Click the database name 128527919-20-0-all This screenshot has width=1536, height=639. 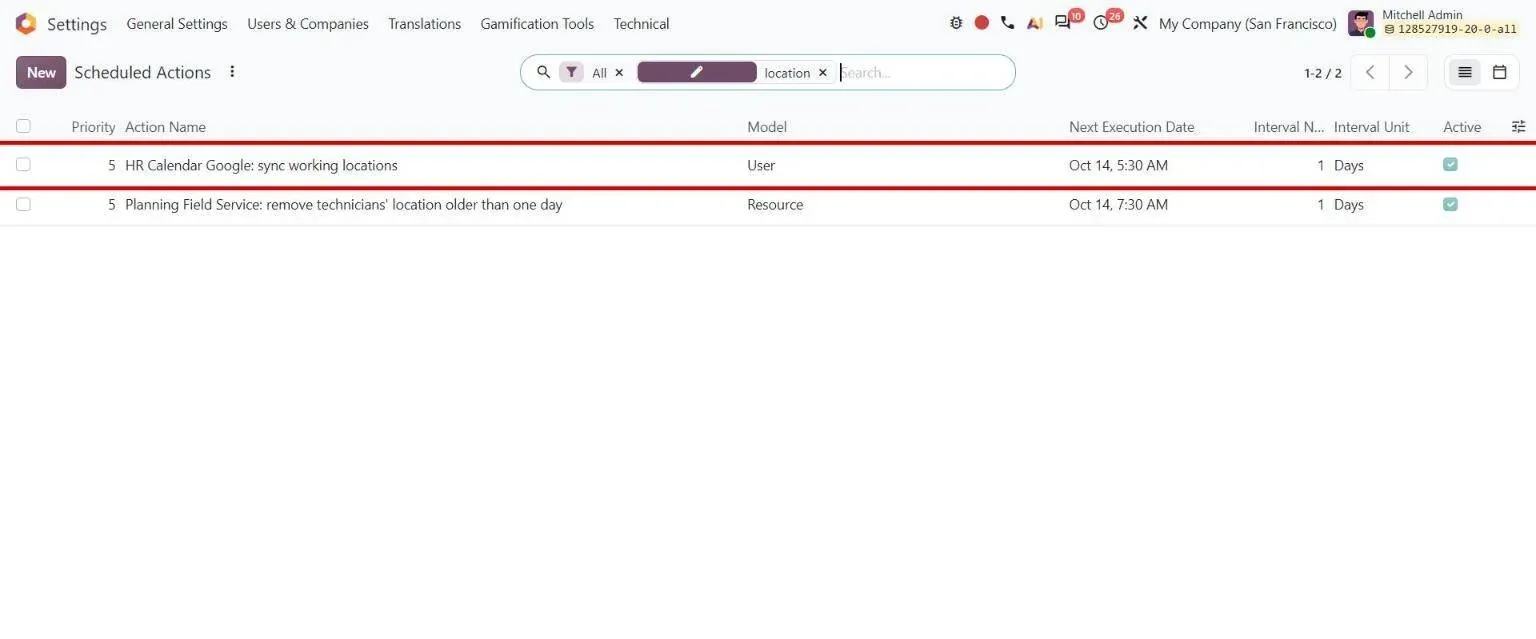[1450, 30]
